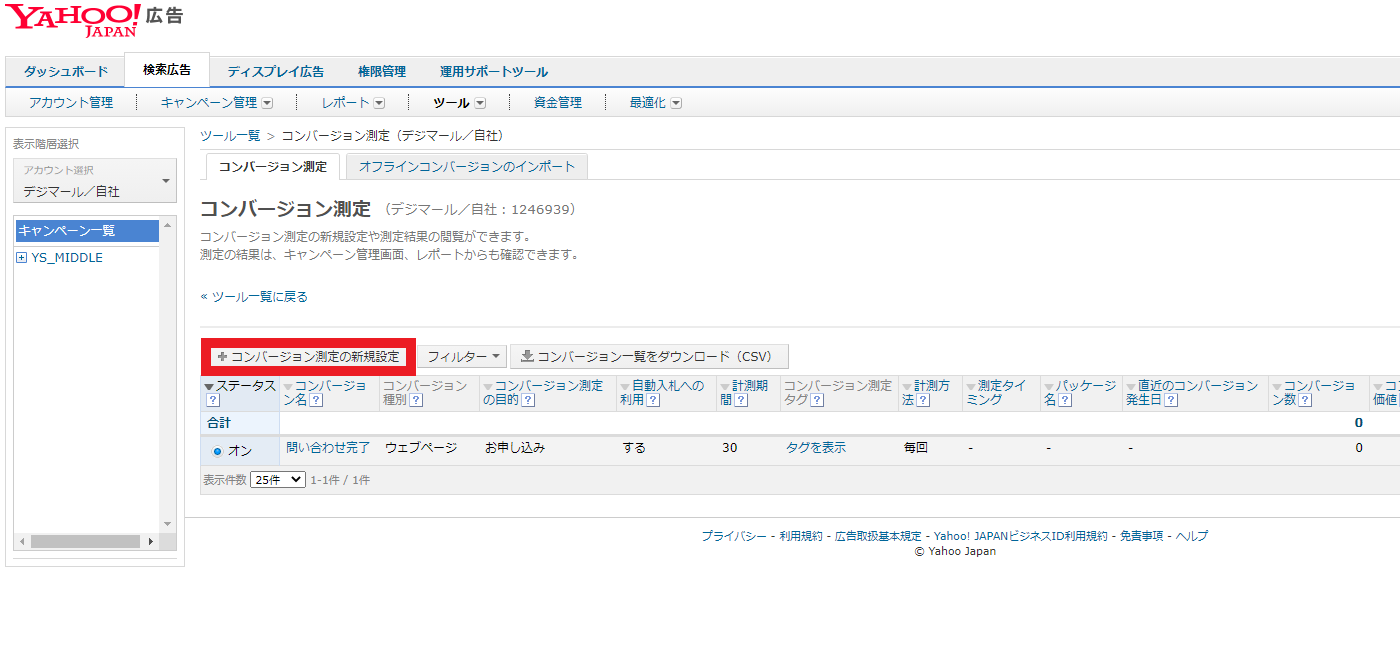This screenshot has height=647, width=1400.
Task: Open アカウント管理 menu
Action: 71,103
